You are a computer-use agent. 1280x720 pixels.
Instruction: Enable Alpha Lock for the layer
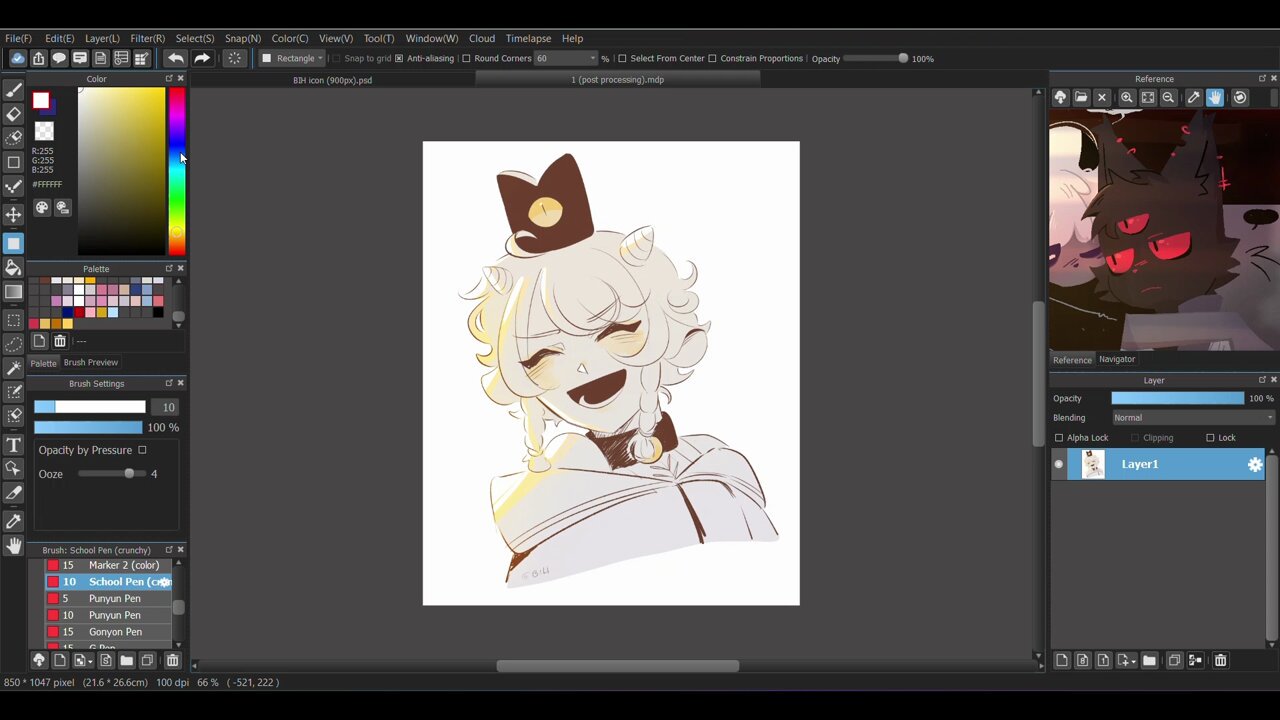pyautogui.click(x=1059, y=438)
